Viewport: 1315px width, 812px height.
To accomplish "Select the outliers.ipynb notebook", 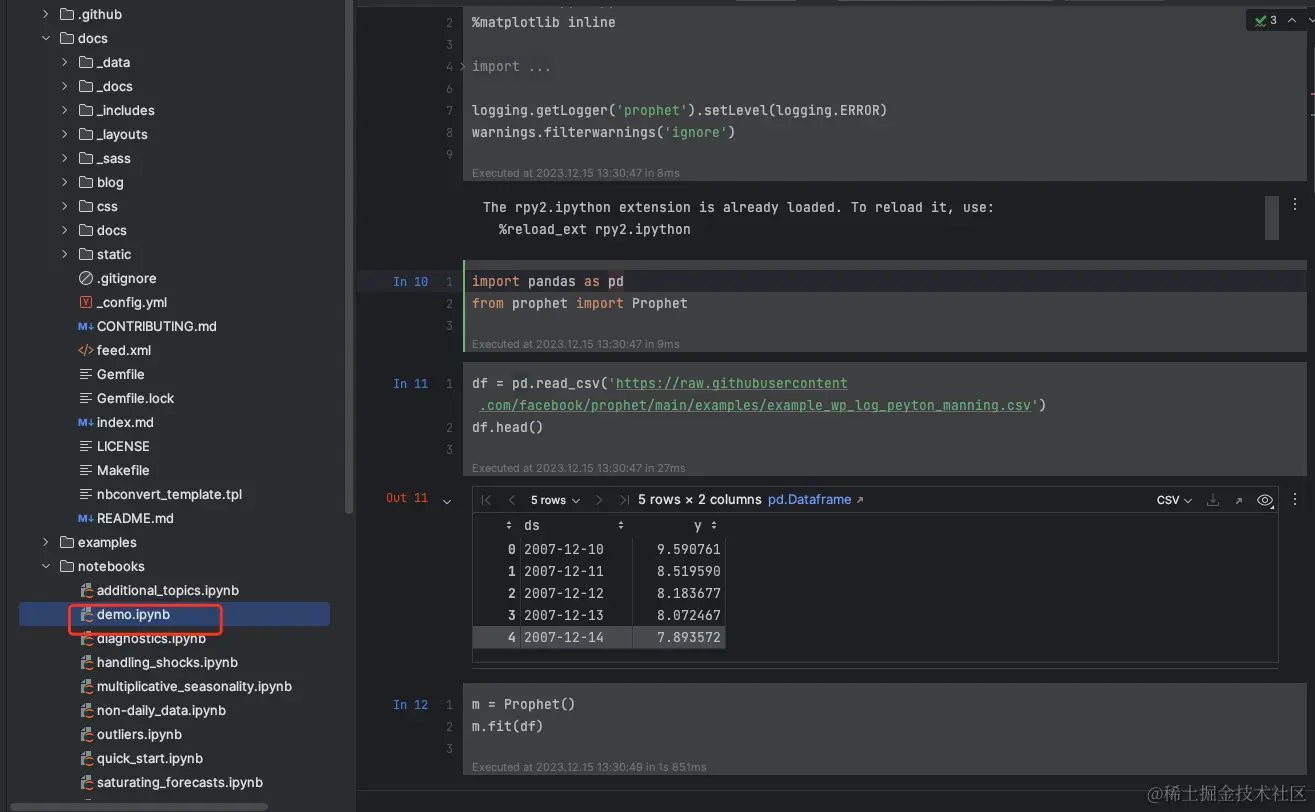I will pos(139,734).
